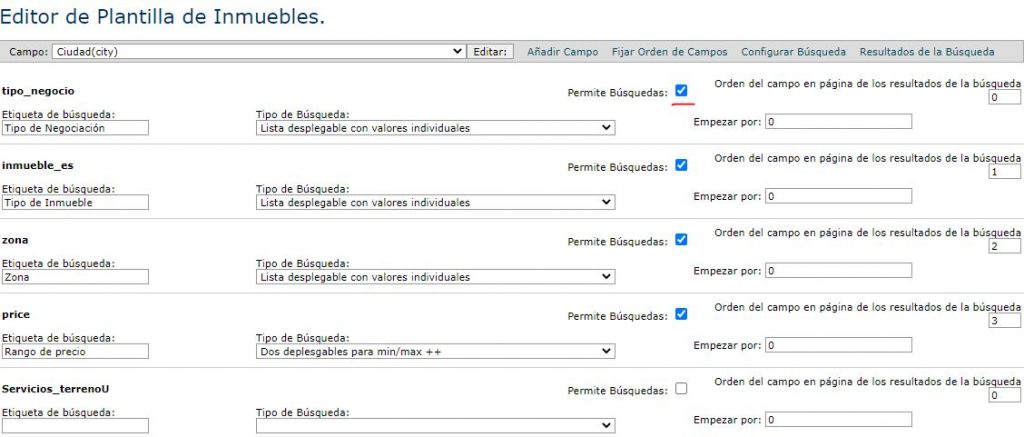Screen dimensions: 1024x437
Task: View Resultados de la Búsqueda
Action: point(927,52)
